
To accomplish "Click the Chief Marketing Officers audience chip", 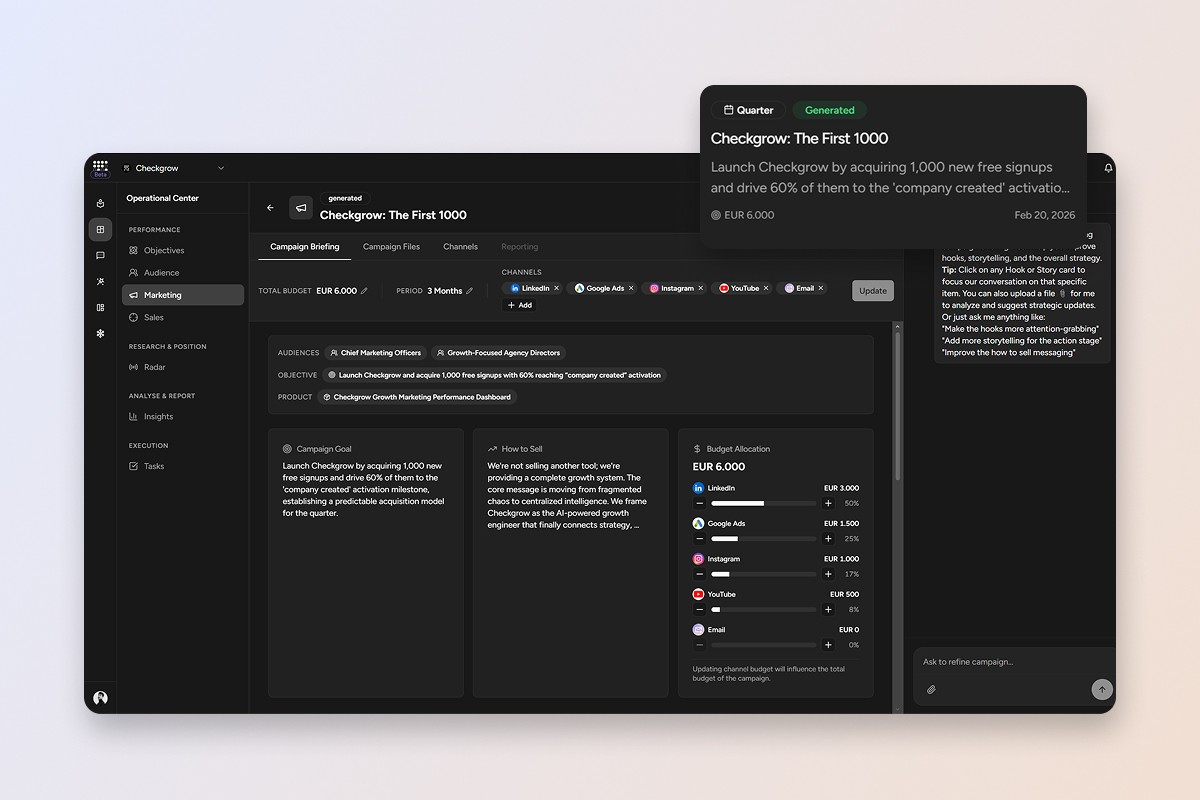I will [375, 353].
